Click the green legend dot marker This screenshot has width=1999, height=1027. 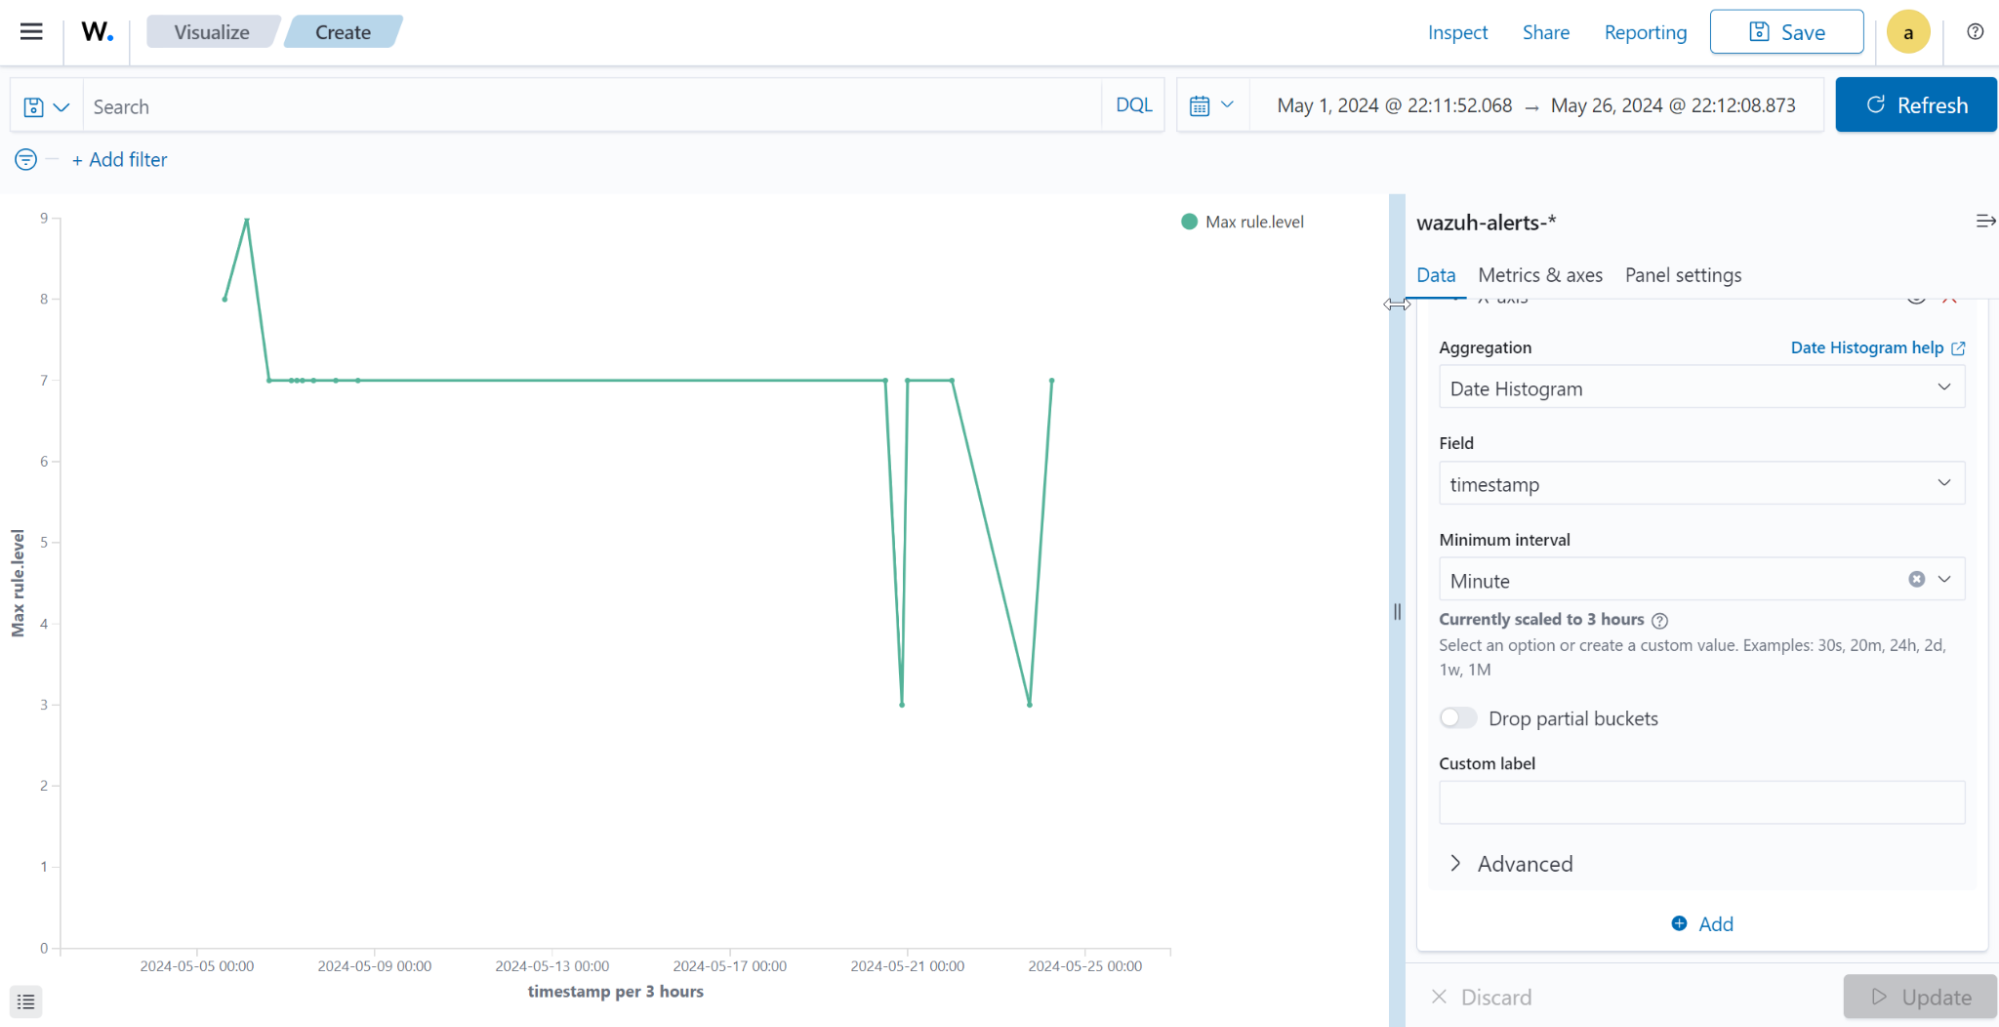(x=1188, y=221)
